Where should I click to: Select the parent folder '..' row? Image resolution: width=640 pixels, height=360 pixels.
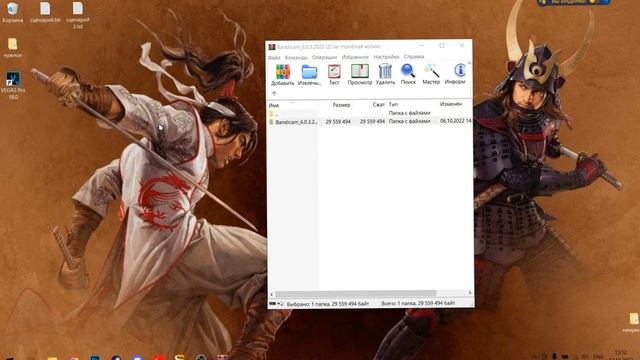(x=370, y=113)
